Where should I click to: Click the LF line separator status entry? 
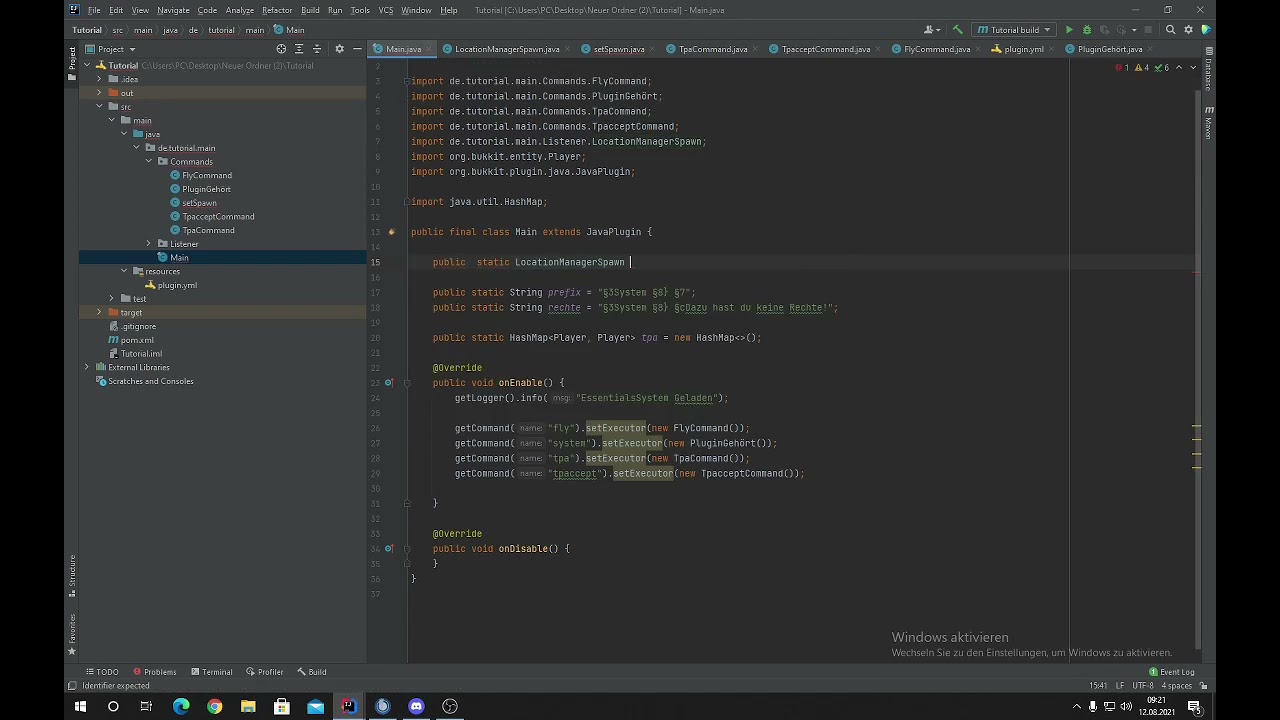pyautogui.click(x=1120, y=686)
